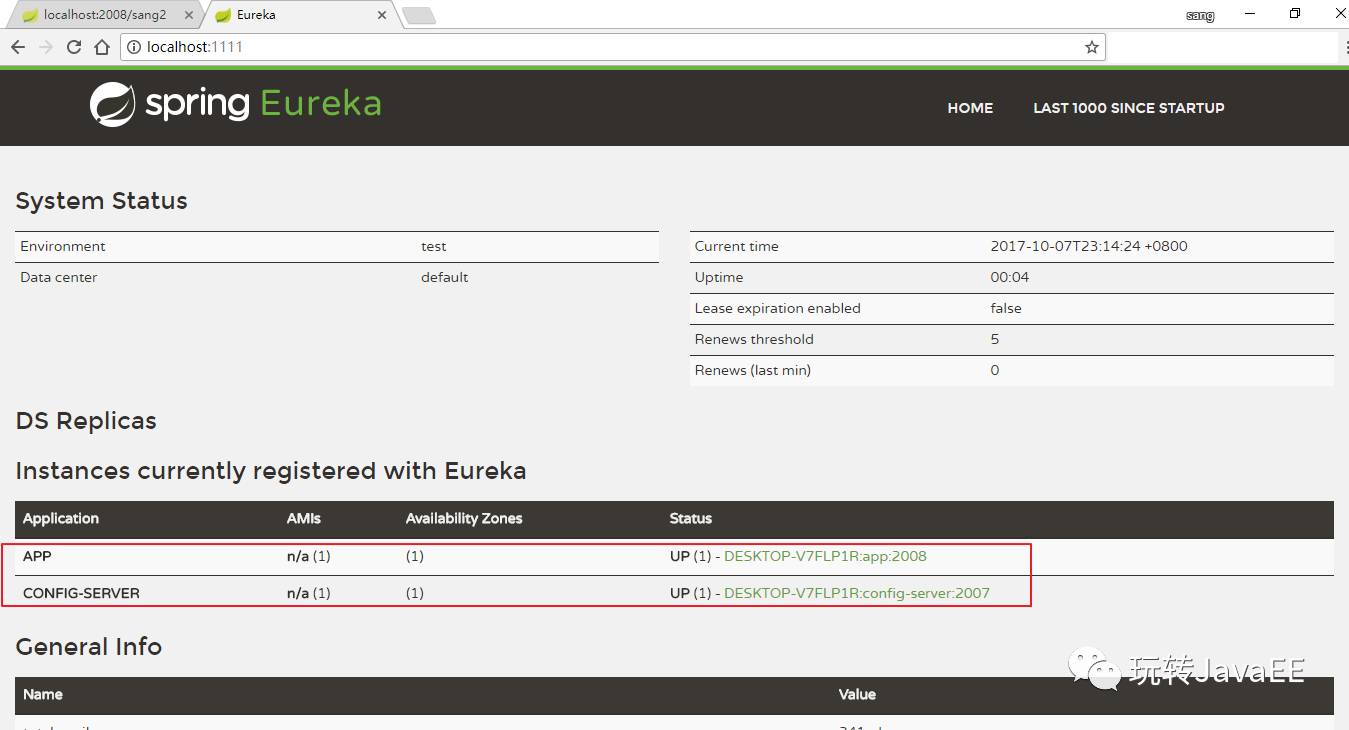Screen dimensions: 1349x730
Task: Click the DS Replicas heading
Action: click(x=86, y=421)
